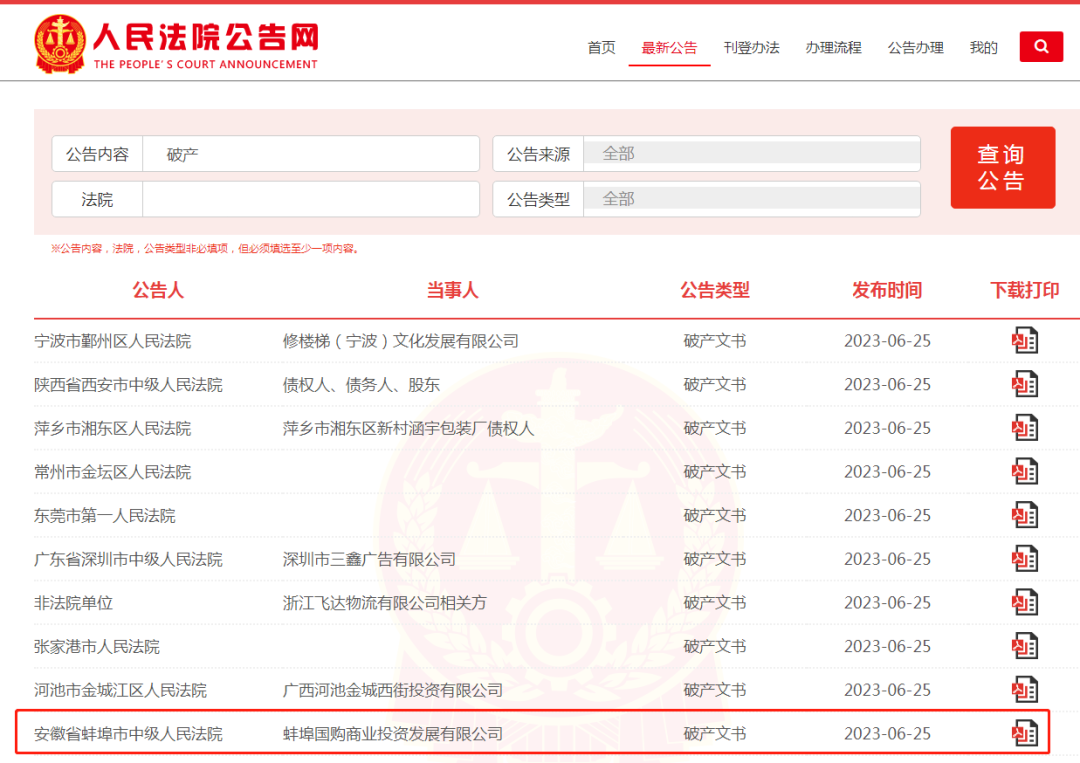The image size is (1080, 763).
Task: Click party 蚌埠国购商业投资发展有限公司
Action: pyautogui.click(x=393, y=734)
